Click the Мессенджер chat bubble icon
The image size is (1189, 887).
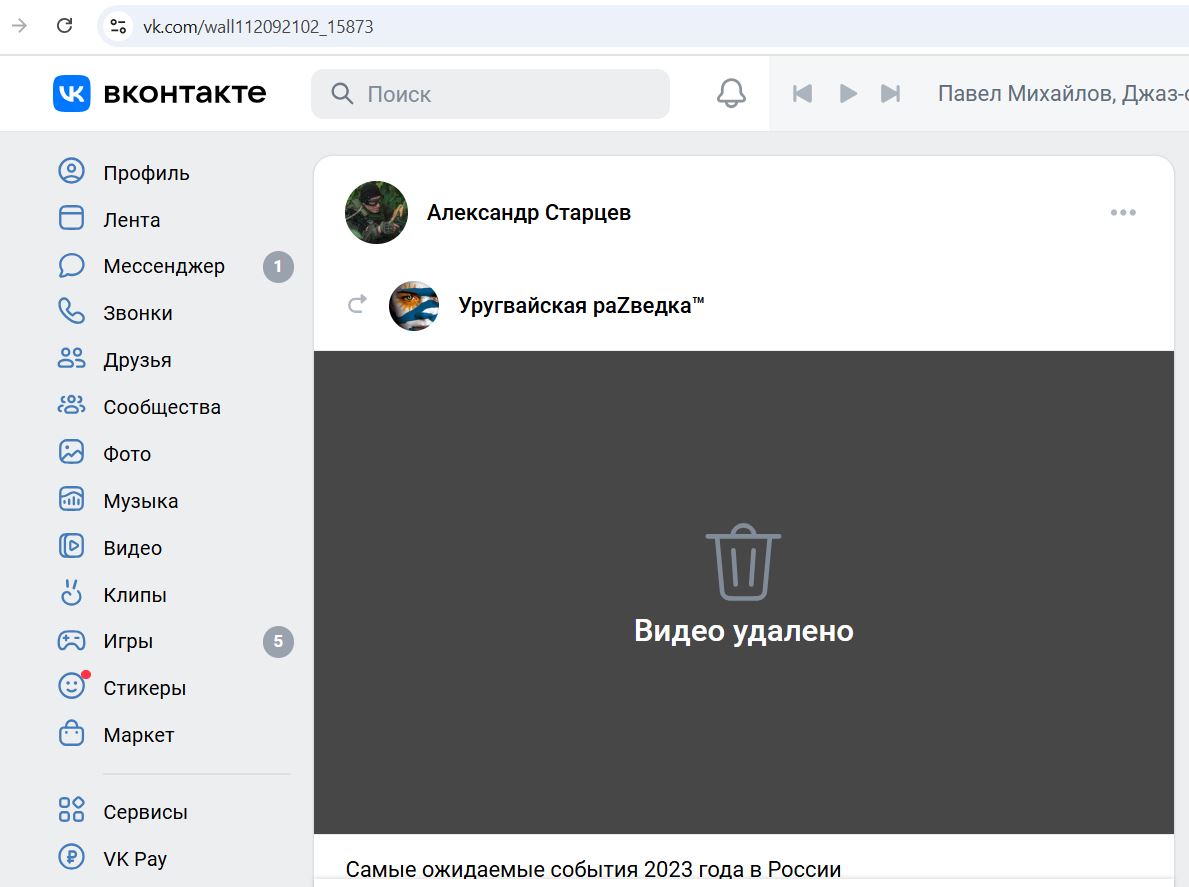click(x=71, y=265)
